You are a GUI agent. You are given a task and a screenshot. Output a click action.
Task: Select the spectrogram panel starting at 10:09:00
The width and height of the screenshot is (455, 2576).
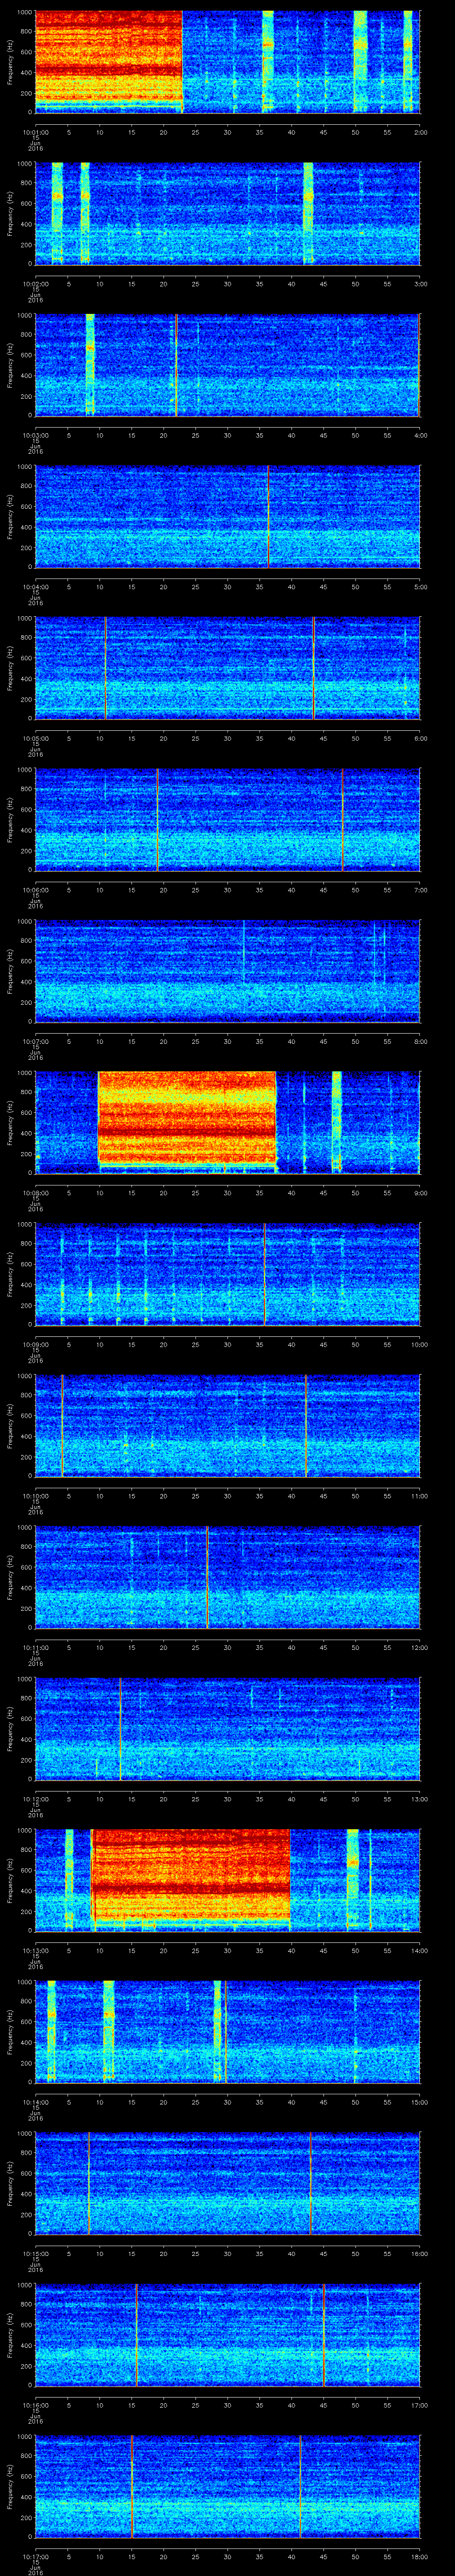[227, 1273]
